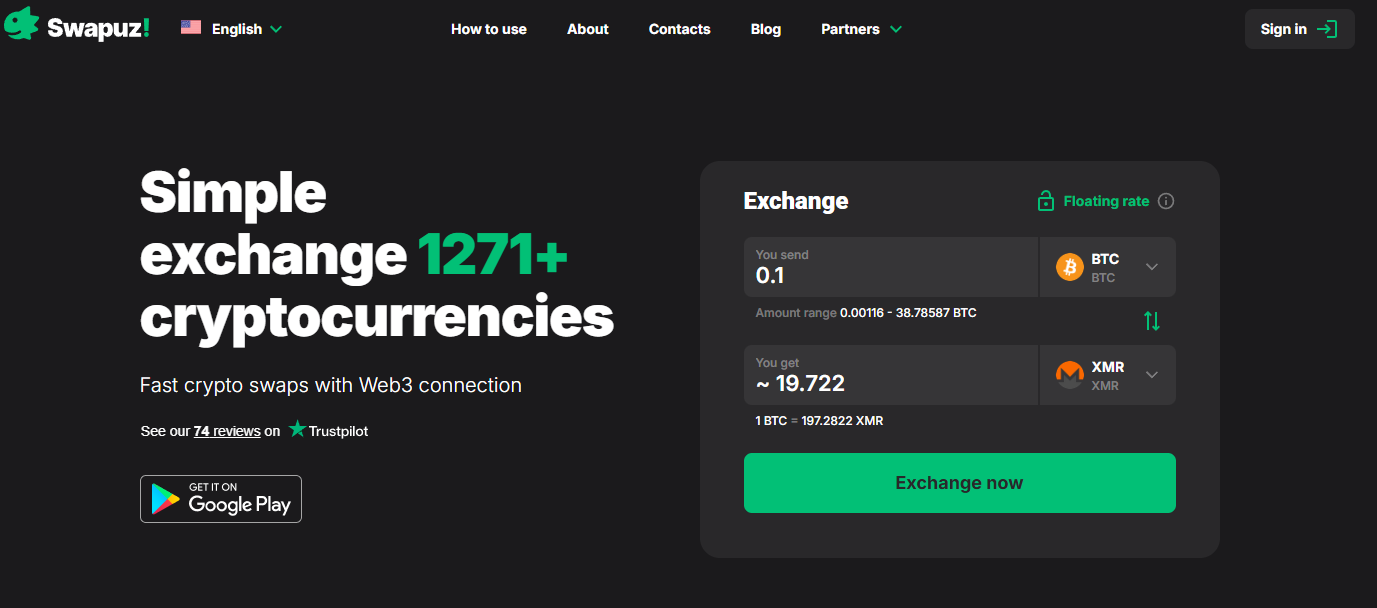Open the BTC currency dropdown

[x=1108, y=267]
